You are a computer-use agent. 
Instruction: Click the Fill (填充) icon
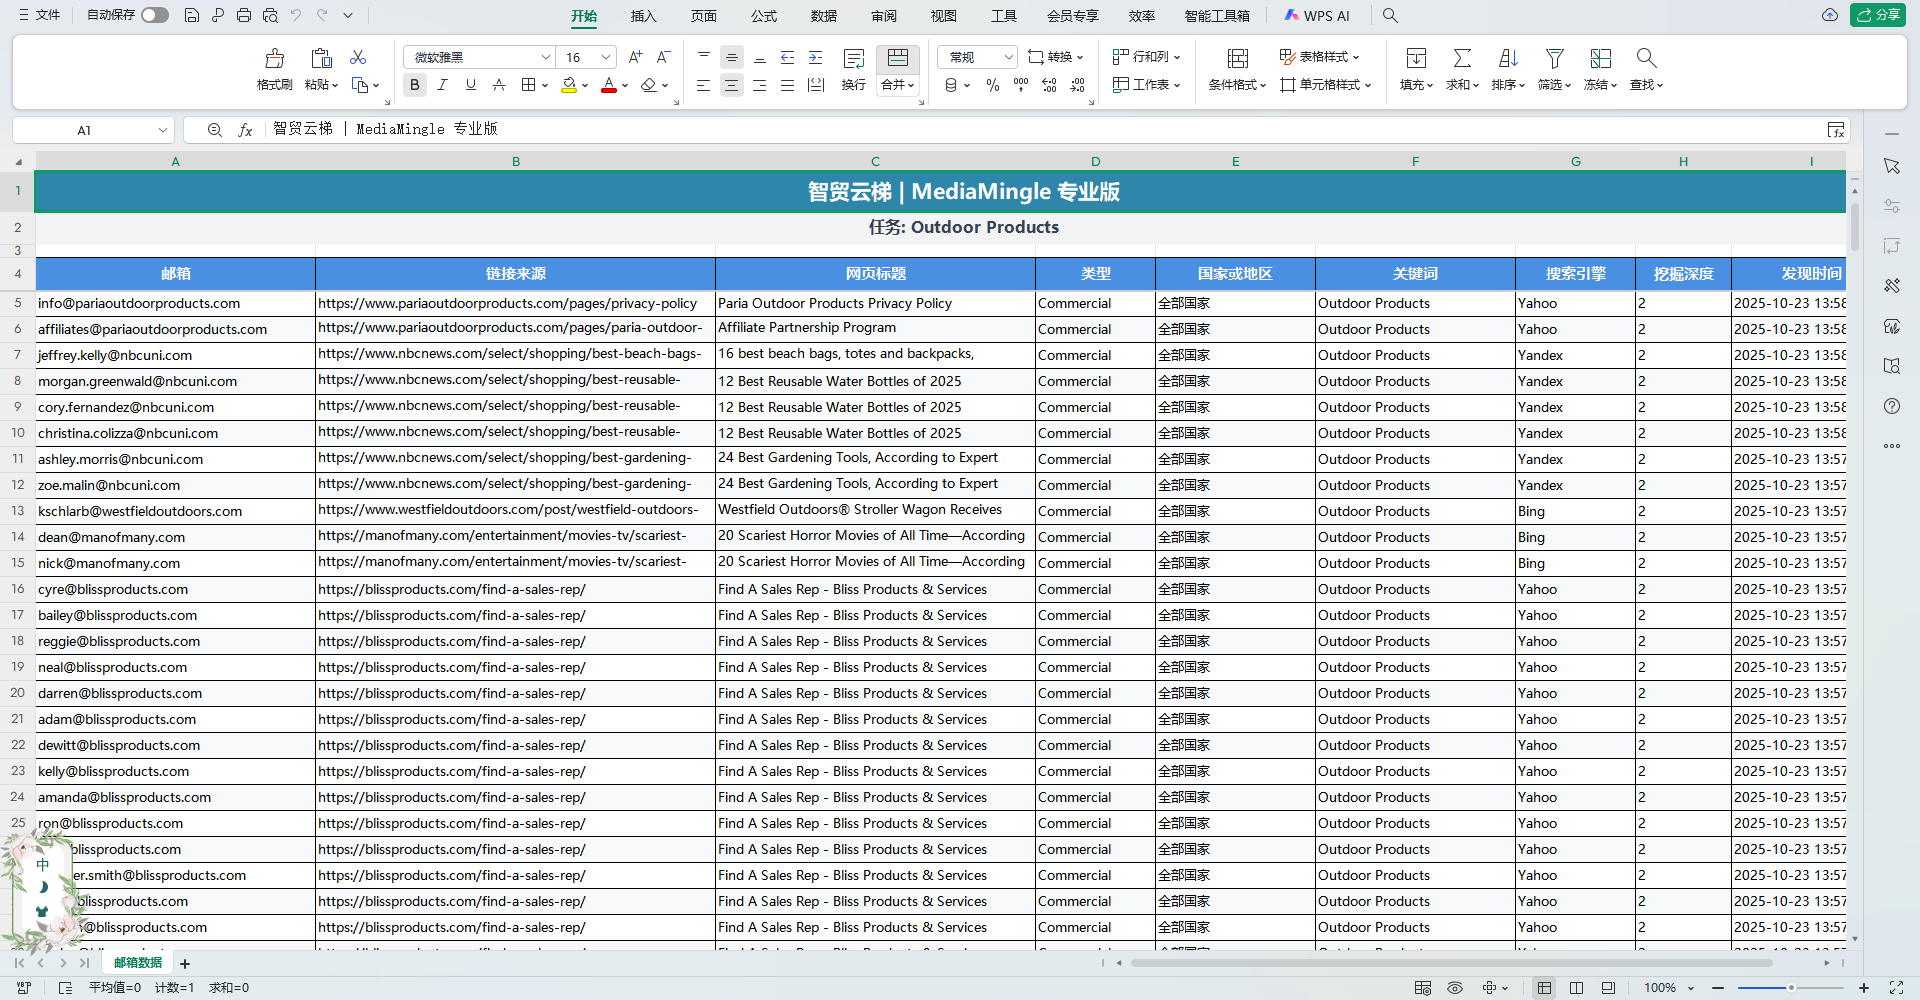(x=1416, y=58)
